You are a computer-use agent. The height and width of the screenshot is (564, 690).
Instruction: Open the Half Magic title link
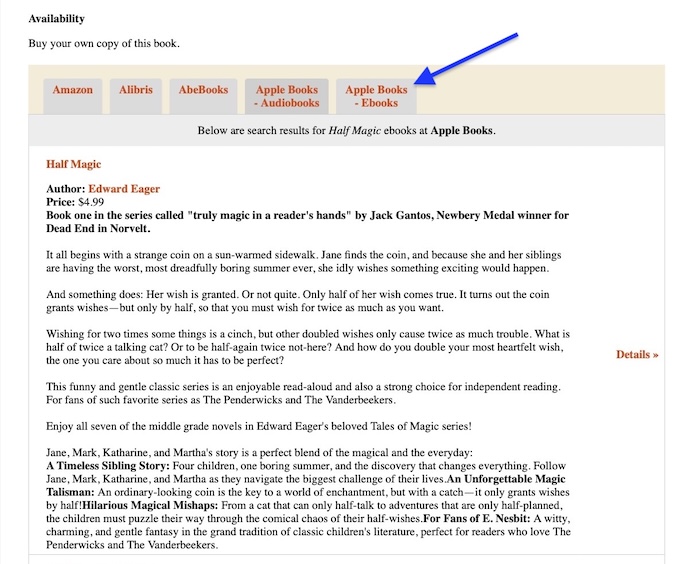point(73,165)
